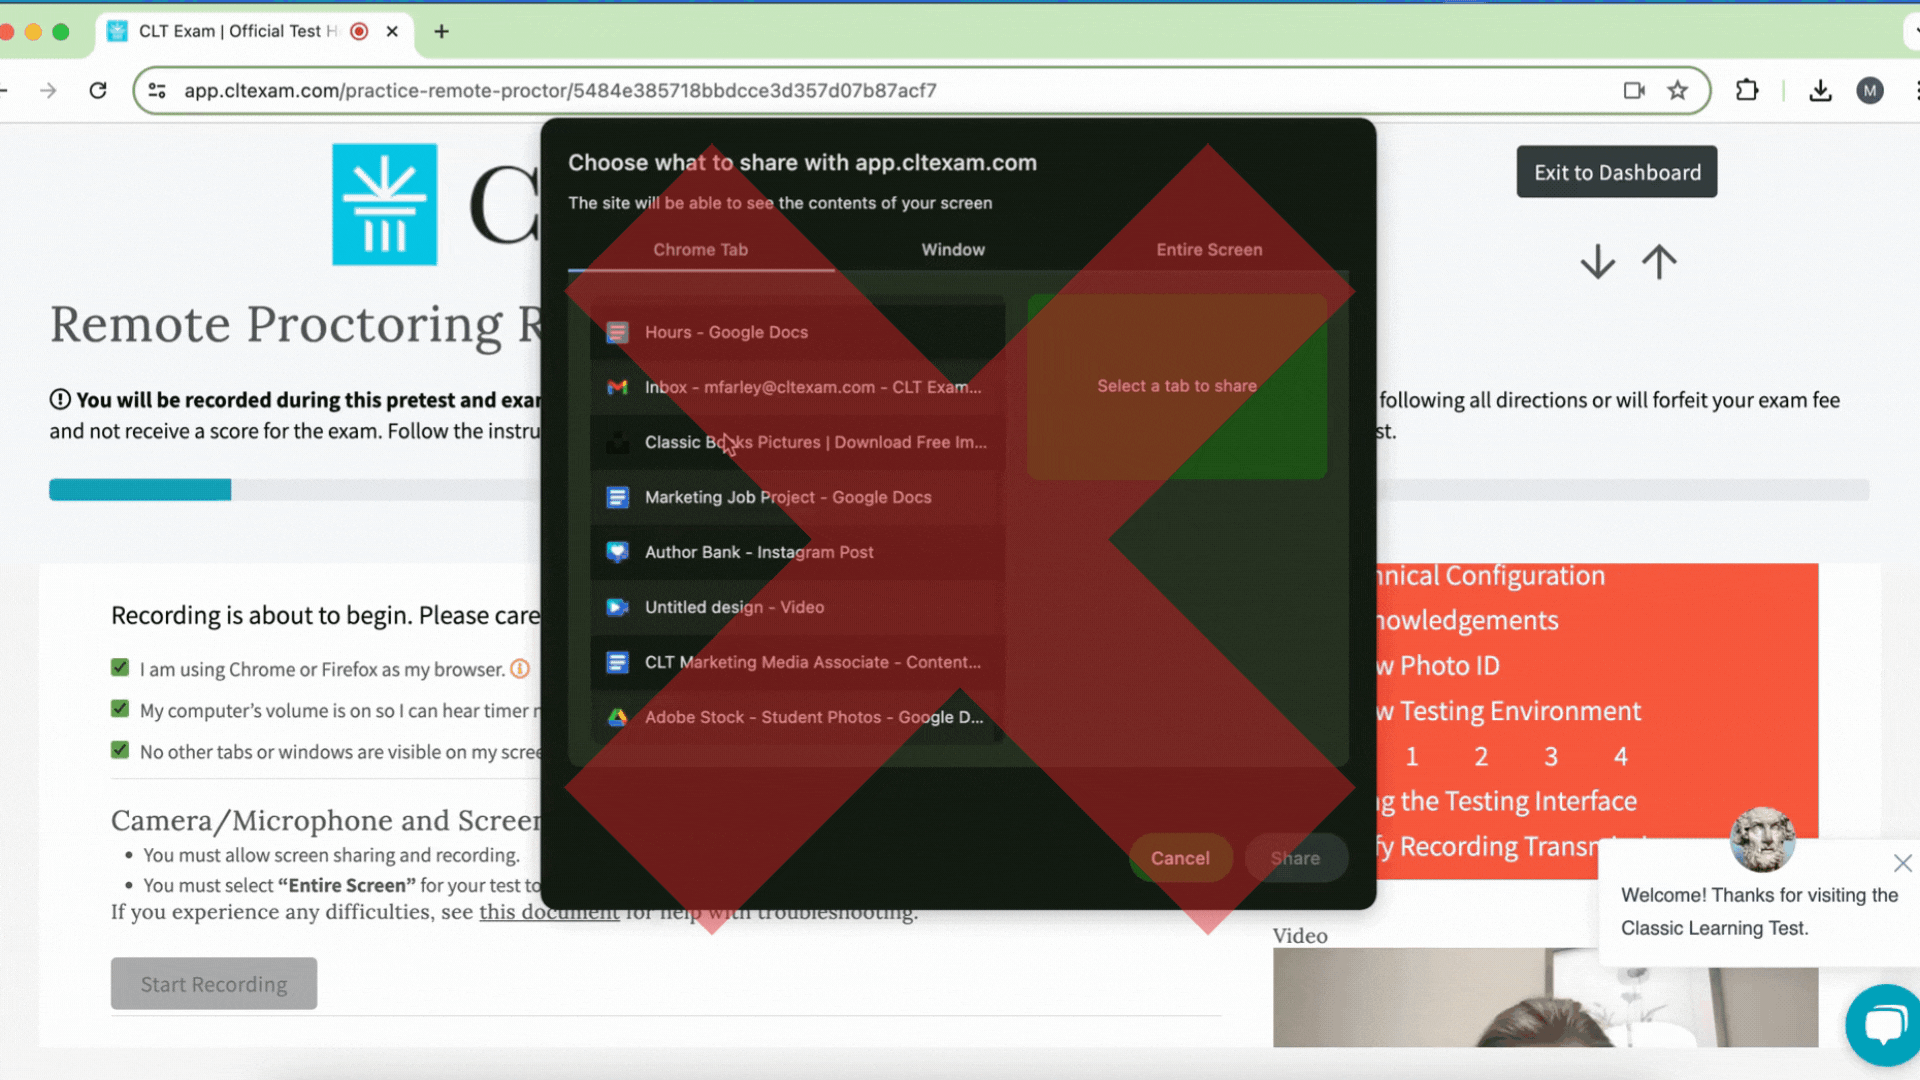The width and height of the screenshot is (1920, 1080).
Task: Toggle the Chrome Tab sharing option
Action: click(700, 249)
